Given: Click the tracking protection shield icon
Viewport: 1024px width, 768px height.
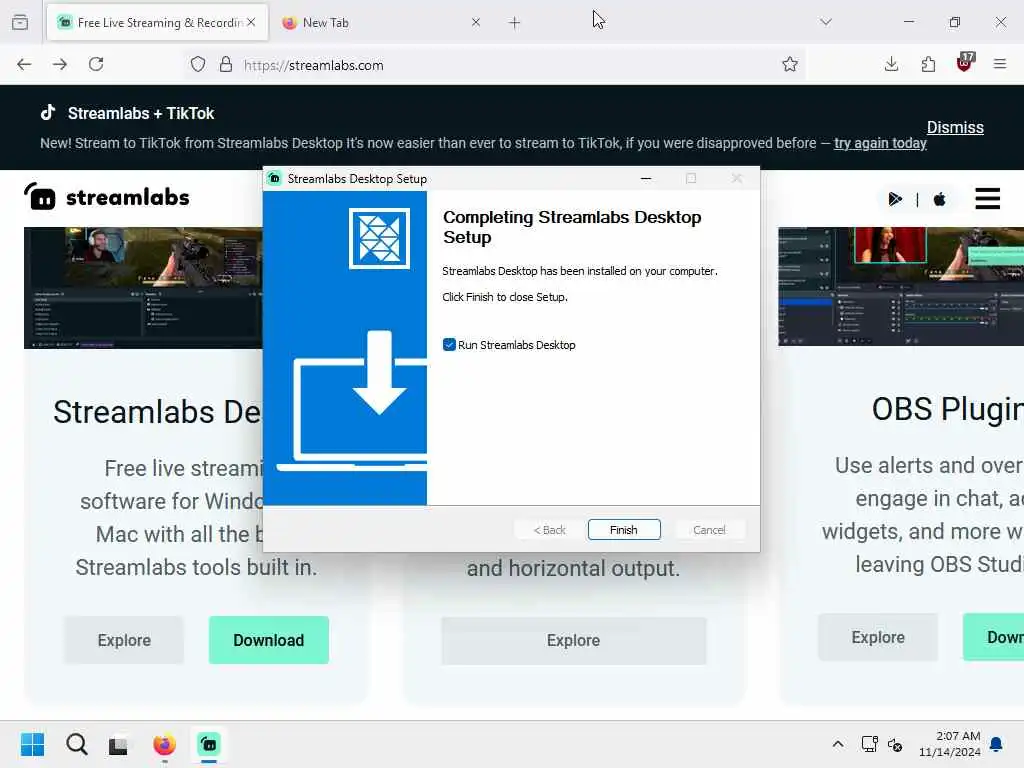Looking at the screenshot, I should [198, 64].
